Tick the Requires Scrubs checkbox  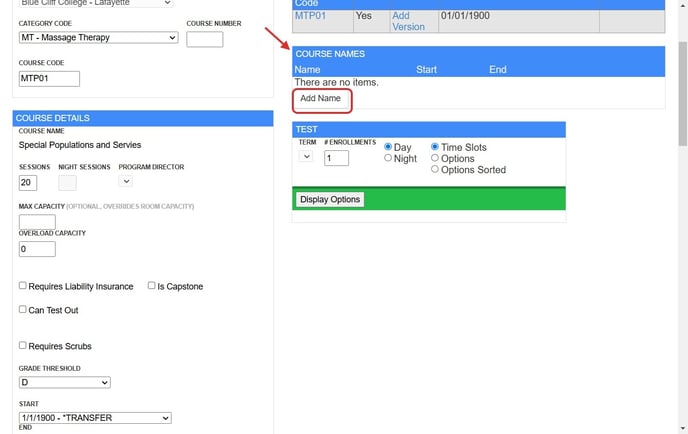[23, 346]
